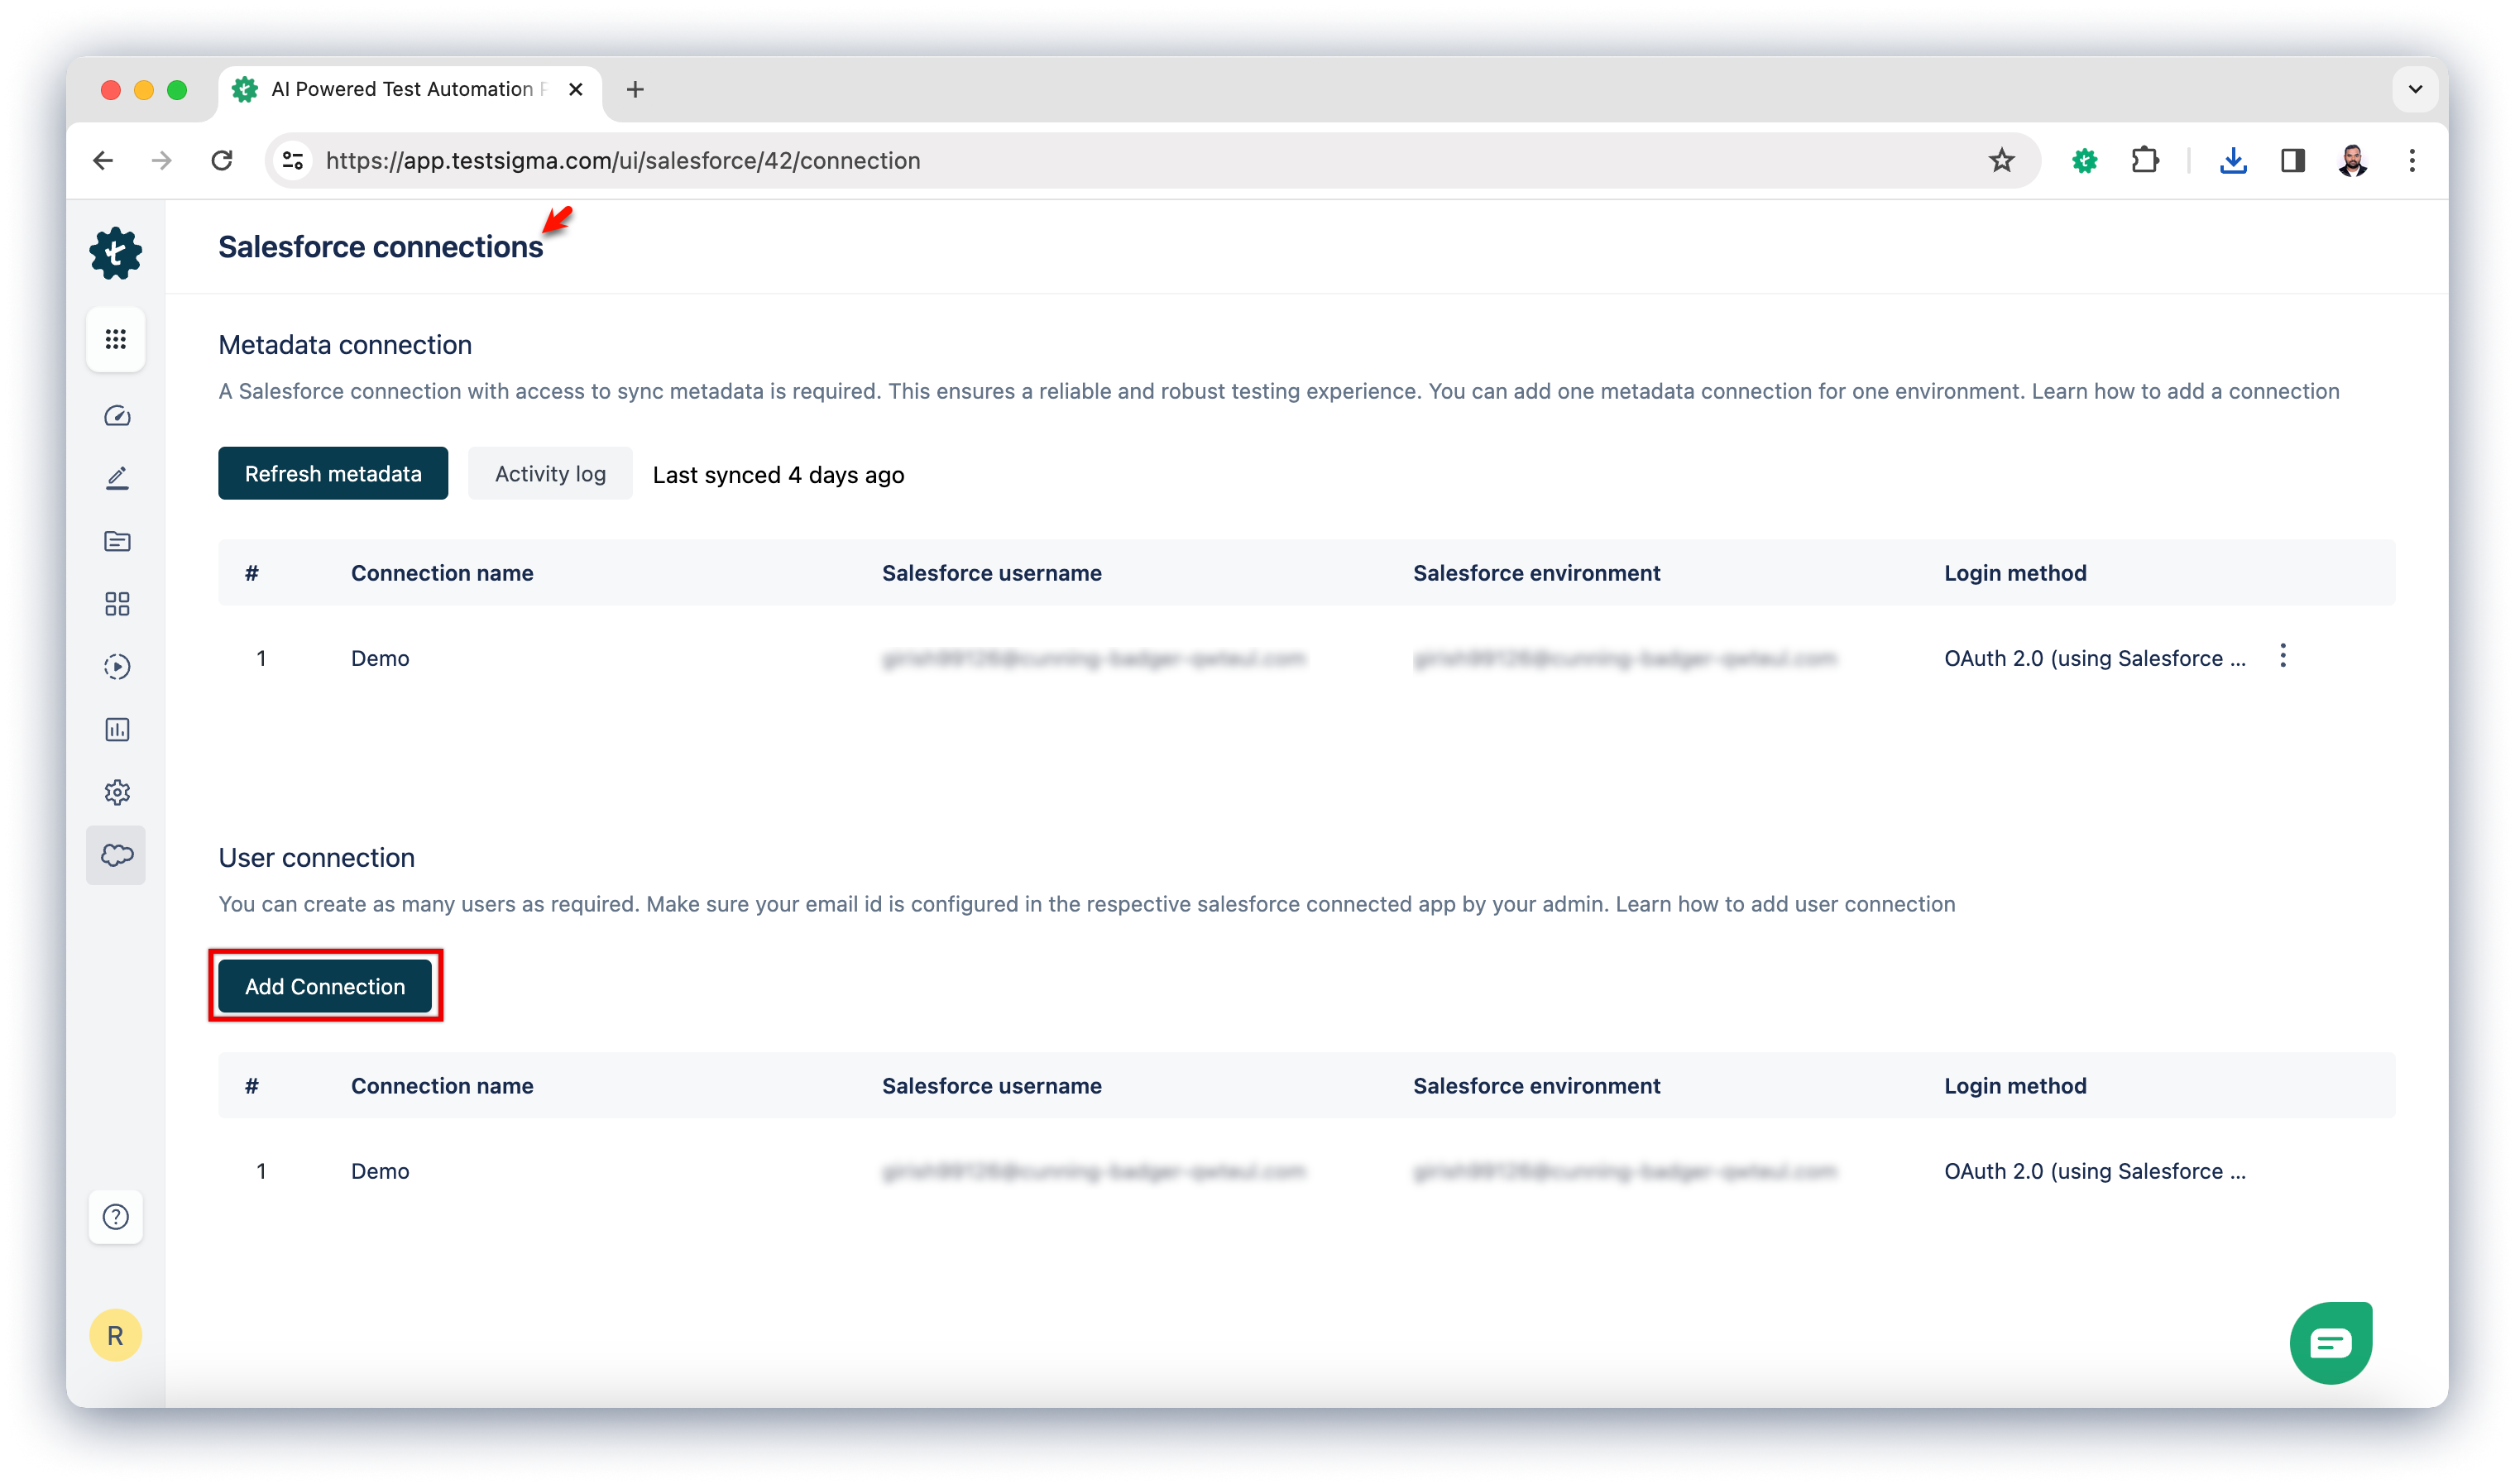
Task: Open the reports chart icon
Action: pyautogui.click(x=117, y=730)
